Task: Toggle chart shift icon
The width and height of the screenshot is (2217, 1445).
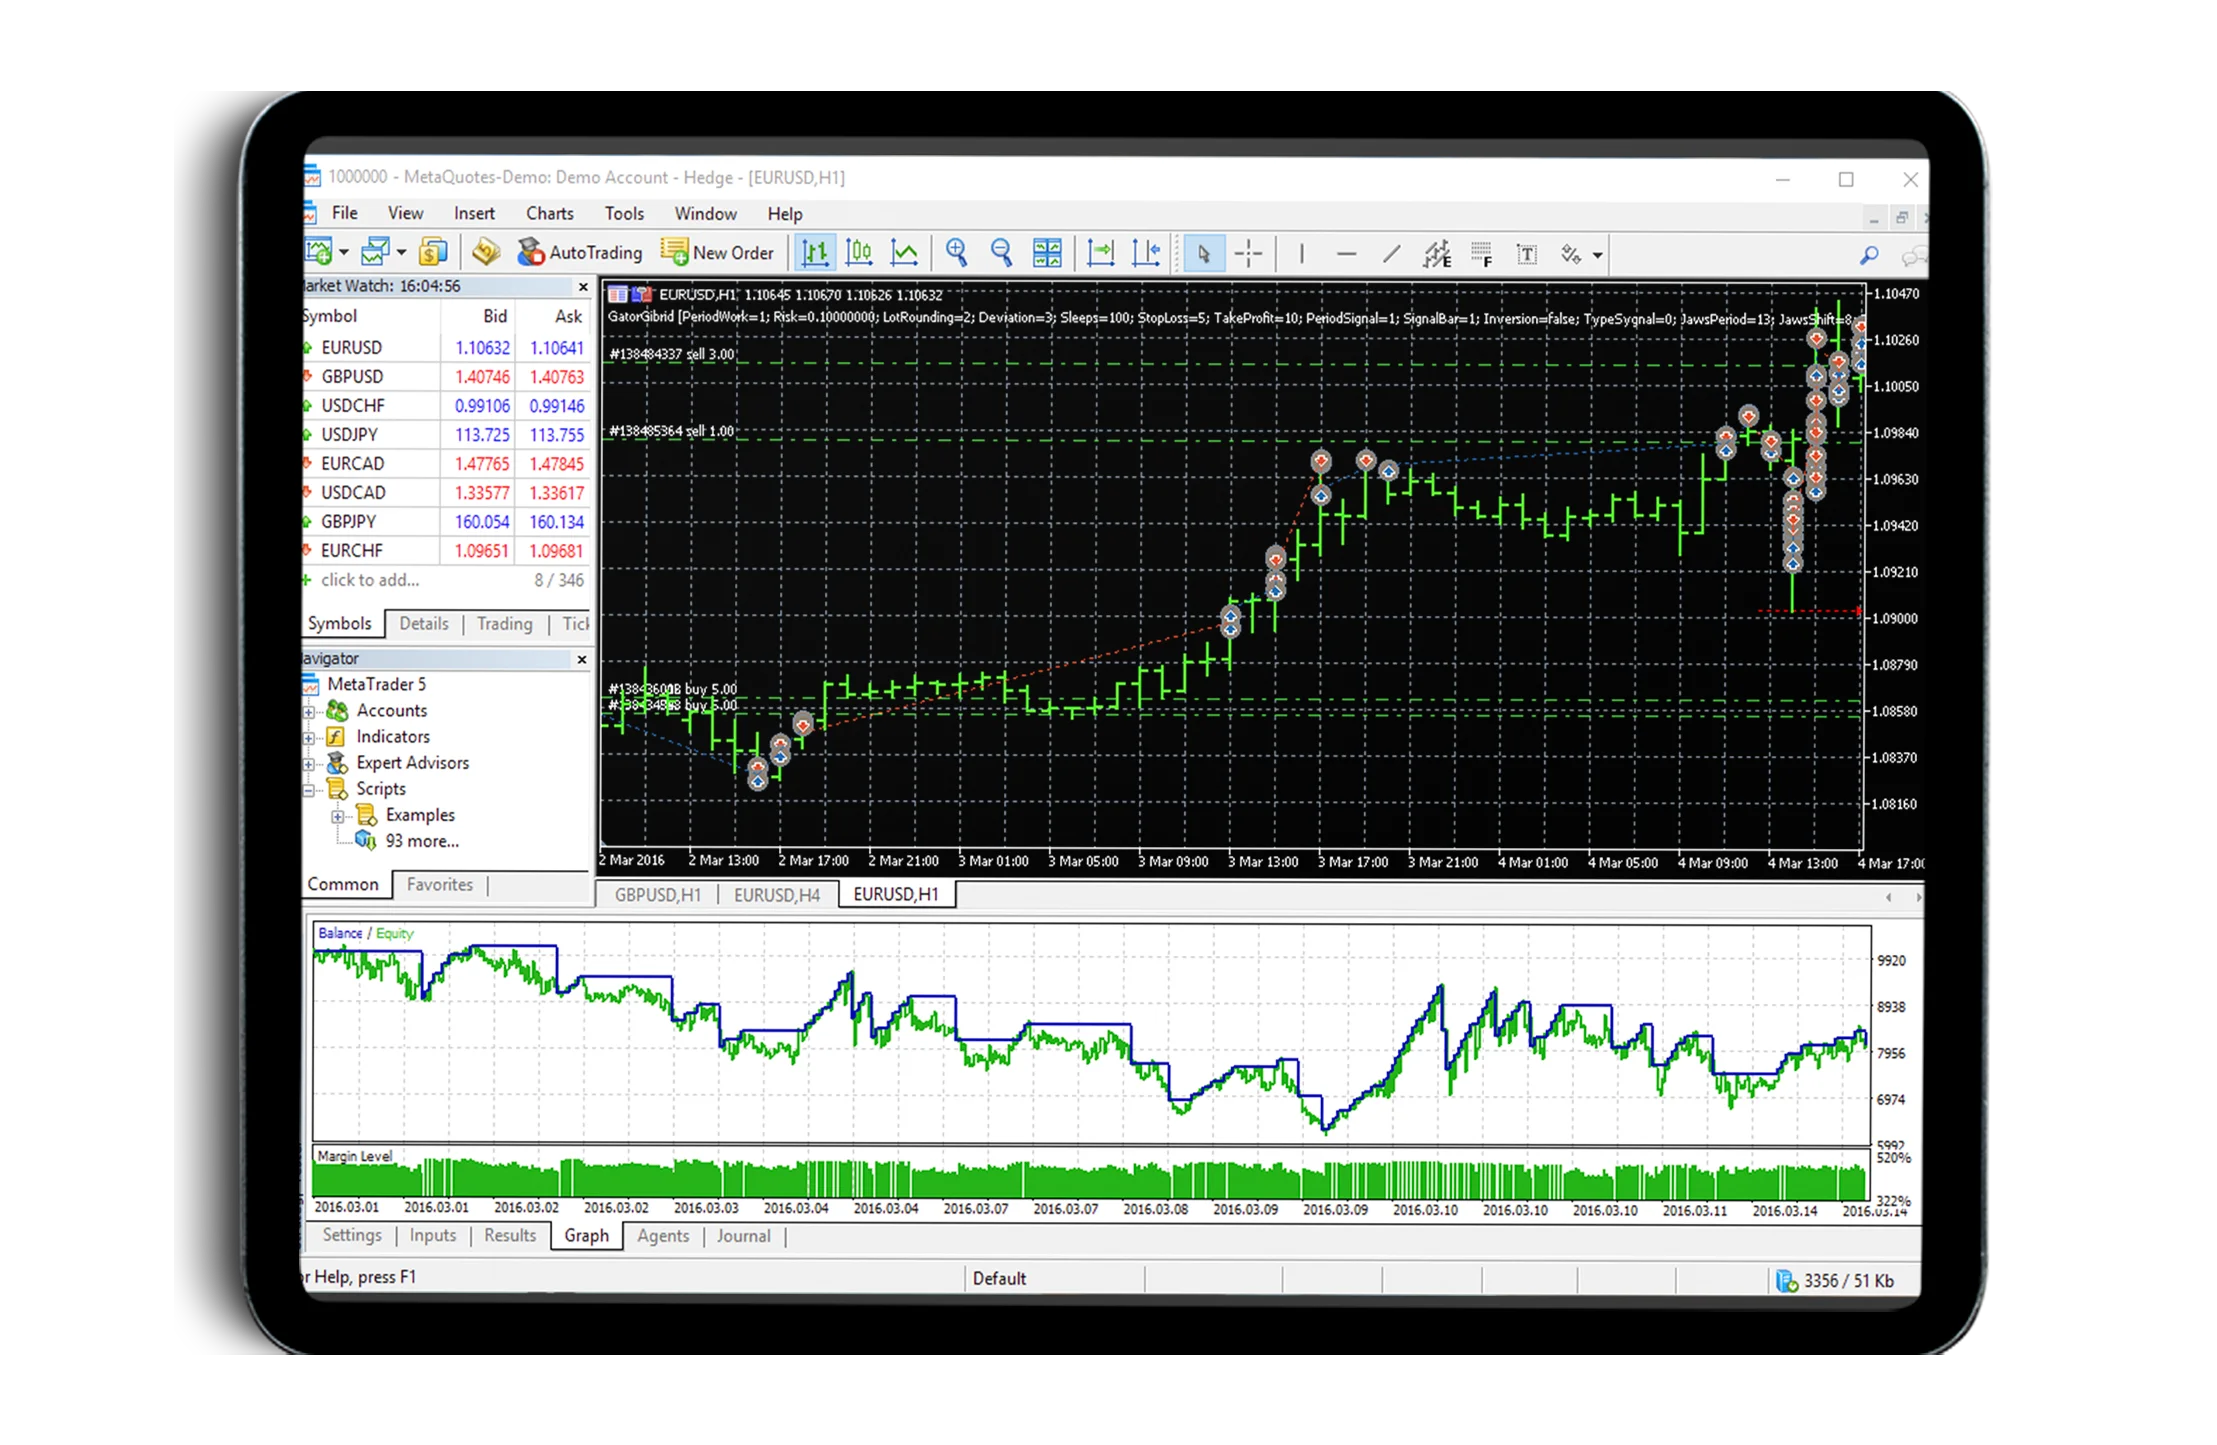Action: tap(1145, 253)
